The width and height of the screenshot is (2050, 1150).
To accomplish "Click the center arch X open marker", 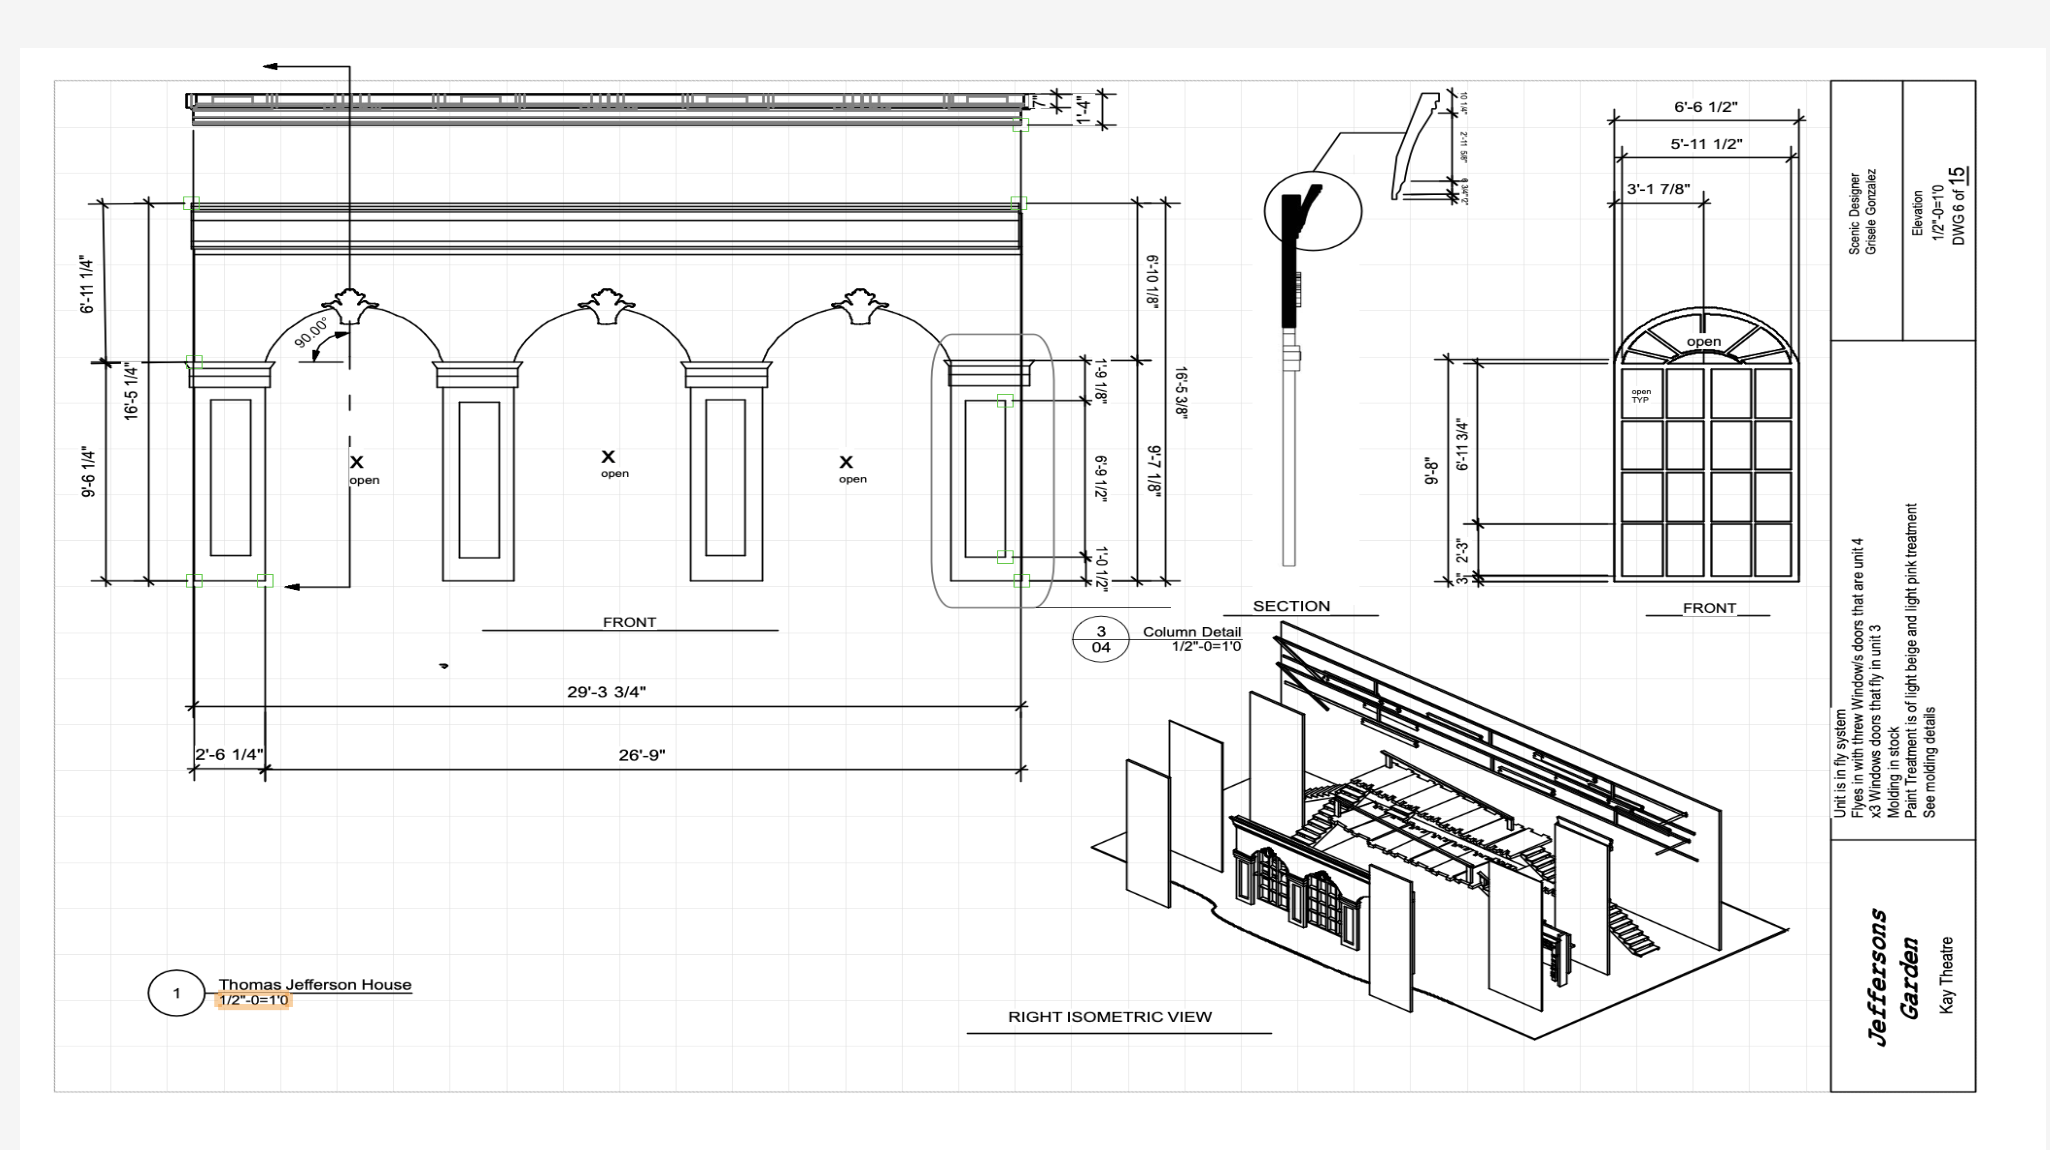I will coord(609,457).
